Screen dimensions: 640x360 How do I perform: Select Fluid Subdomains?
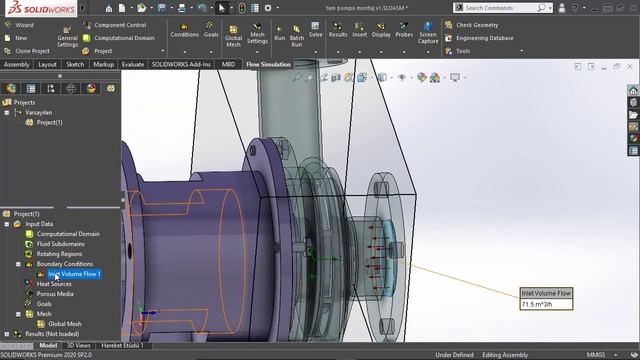[x=60, y=244]
